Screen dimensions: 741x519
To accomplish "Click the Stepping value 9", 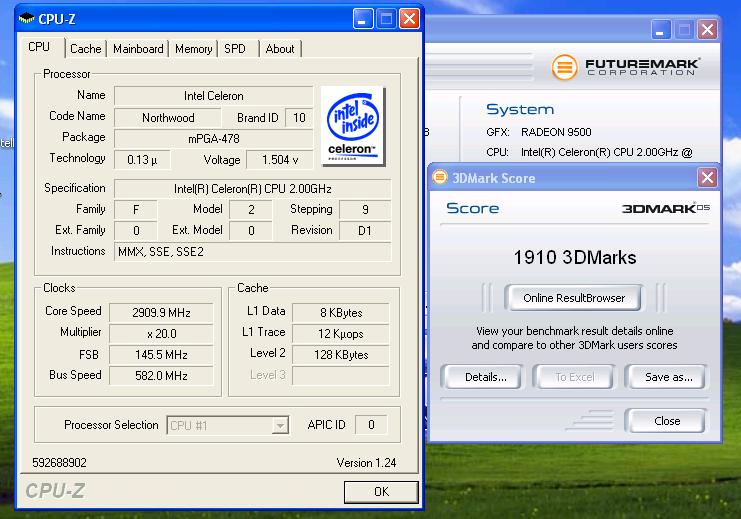I will 365,209.
